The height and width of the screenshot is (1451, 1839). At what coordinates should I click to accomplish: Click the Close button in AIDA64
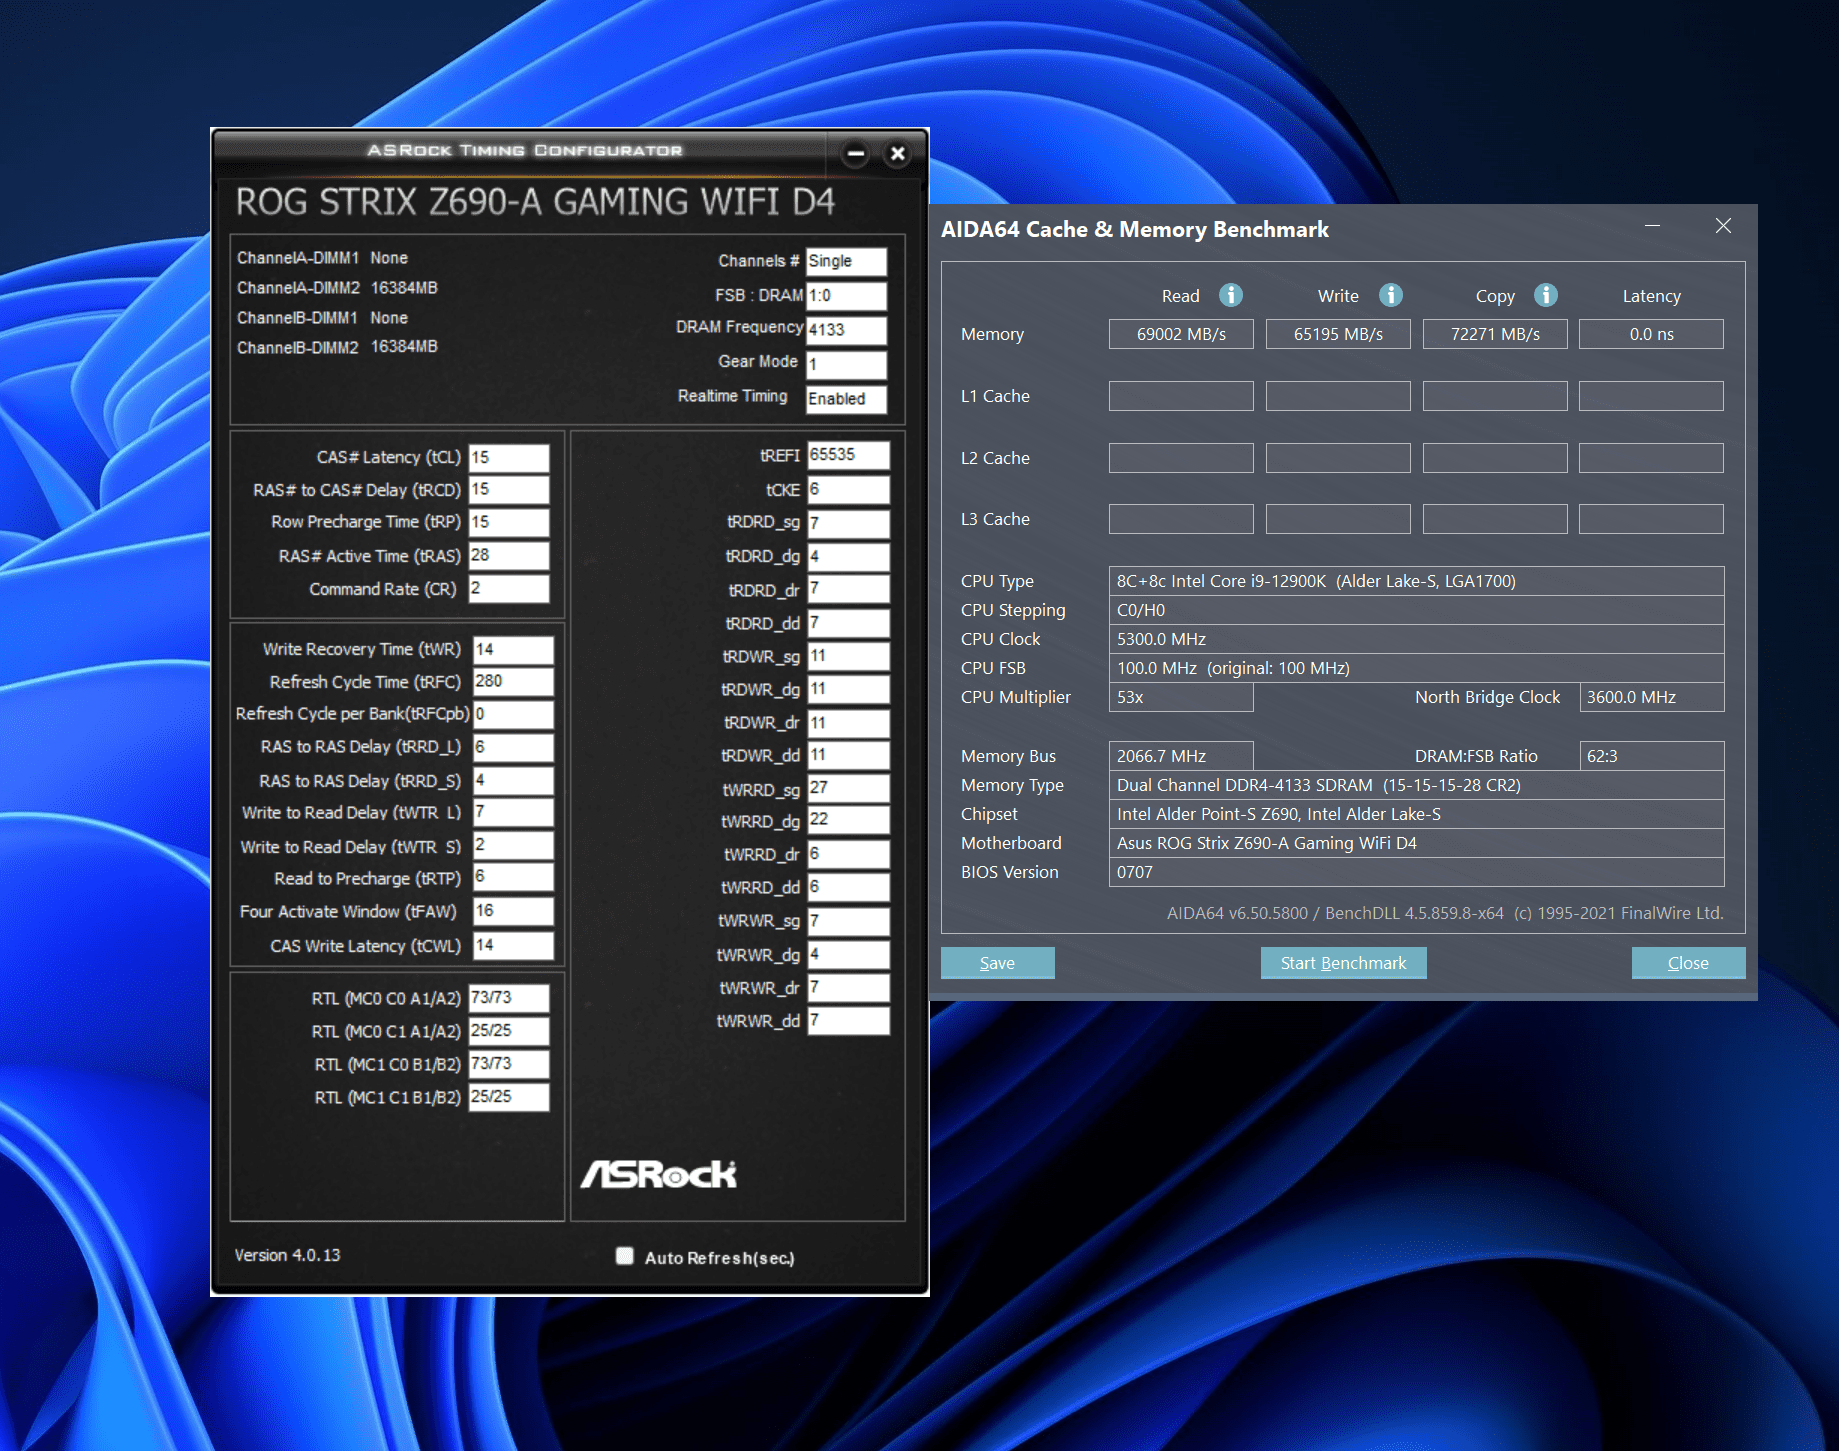point(1688,963)
